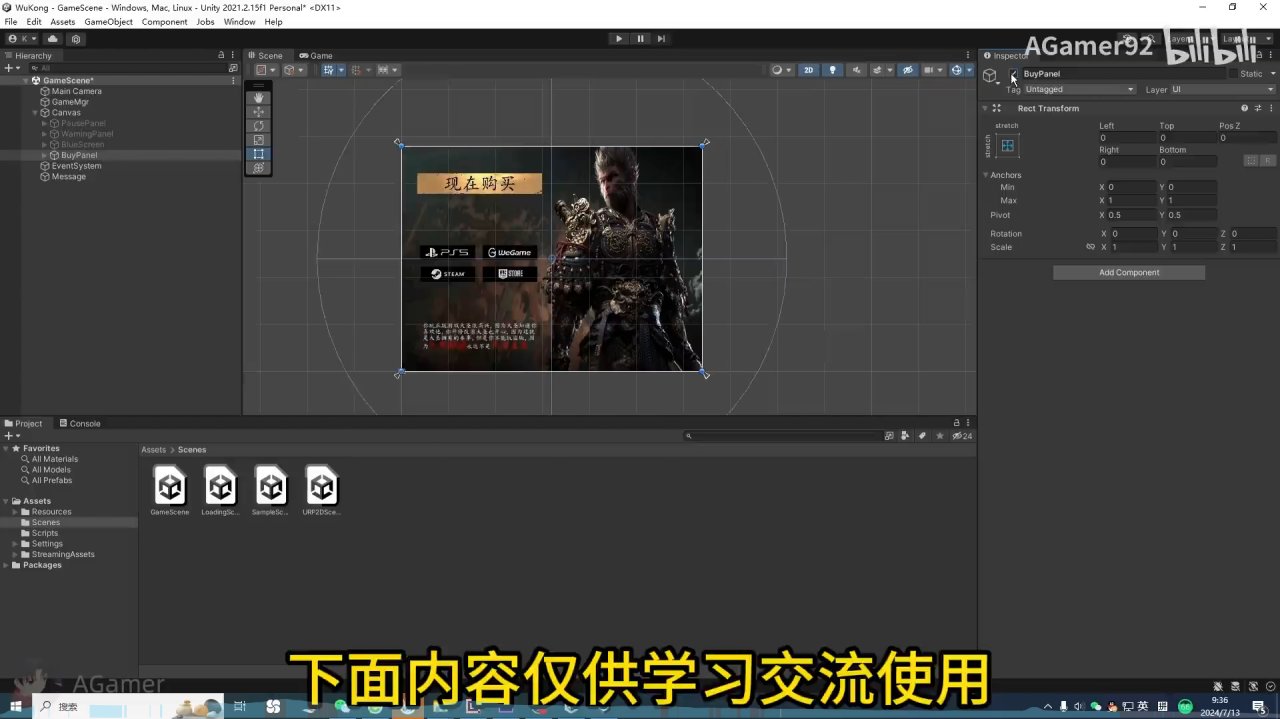This screenshot has width=1280, height=719.
Task: Collapse the Anchors section
Action: pyautogui.click(x=985, y=176)
